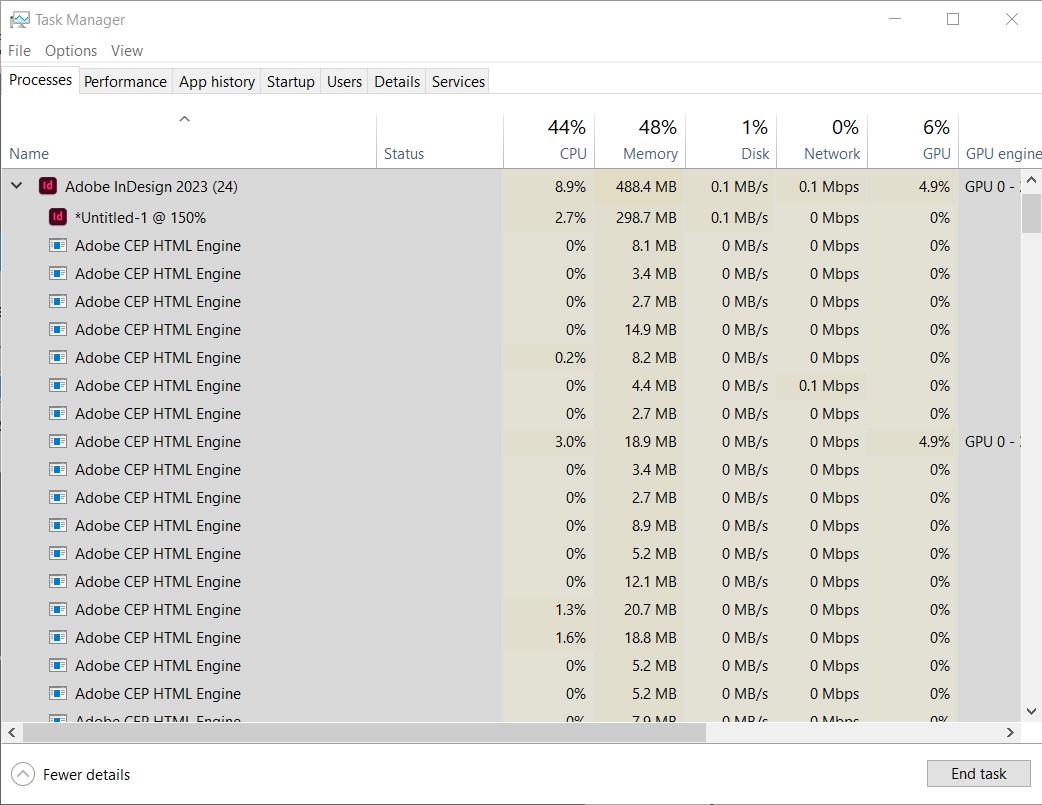Click CEP HTML Engine icon with 20.7 MB
This screenshot has width=1042, height=805.
(x=58, y=609)
